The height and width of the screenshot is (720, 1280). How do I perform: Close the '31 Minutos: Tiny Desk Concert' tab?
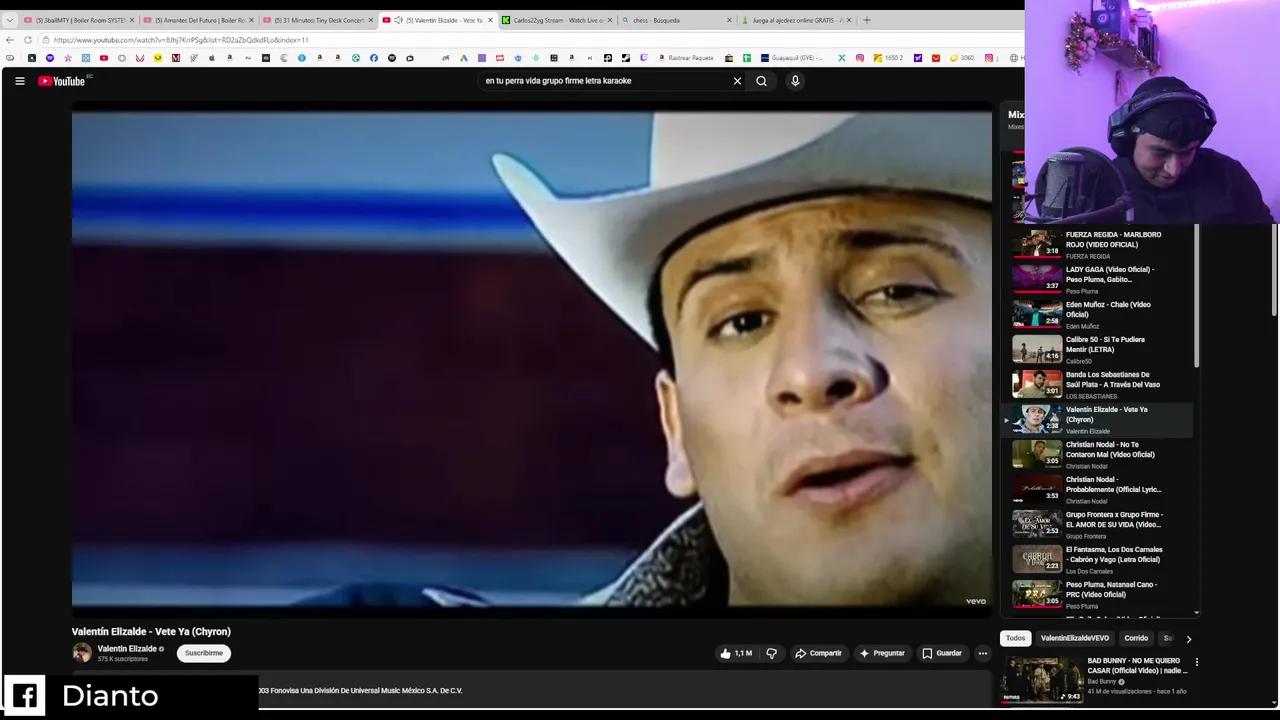[x=371, y=20]
